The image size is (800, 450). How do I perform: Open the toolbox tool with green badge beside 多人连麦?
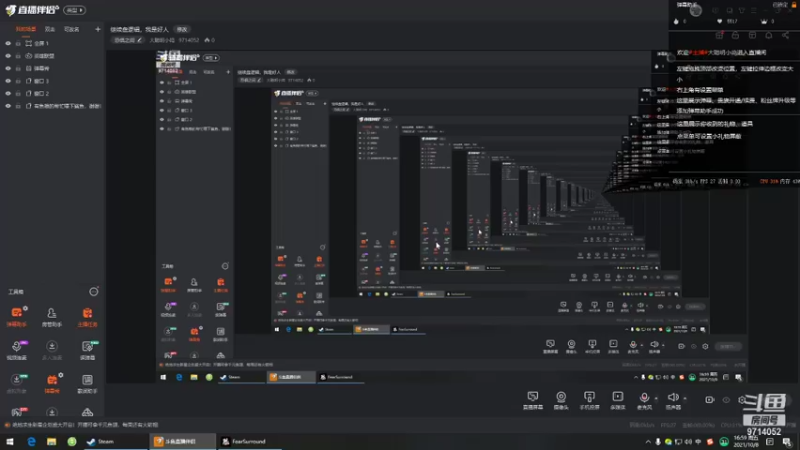[x=87, y=349]
